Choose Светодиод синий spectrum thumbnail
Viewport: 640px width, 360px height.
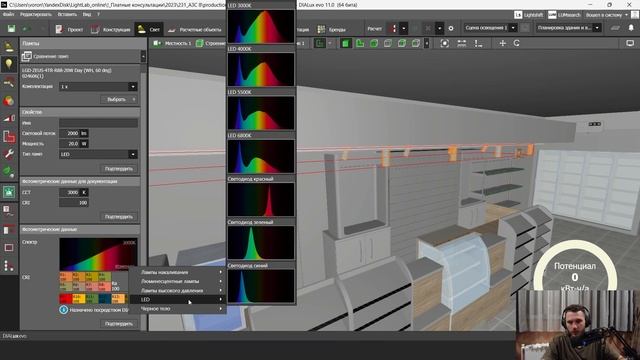pos(261,286)
